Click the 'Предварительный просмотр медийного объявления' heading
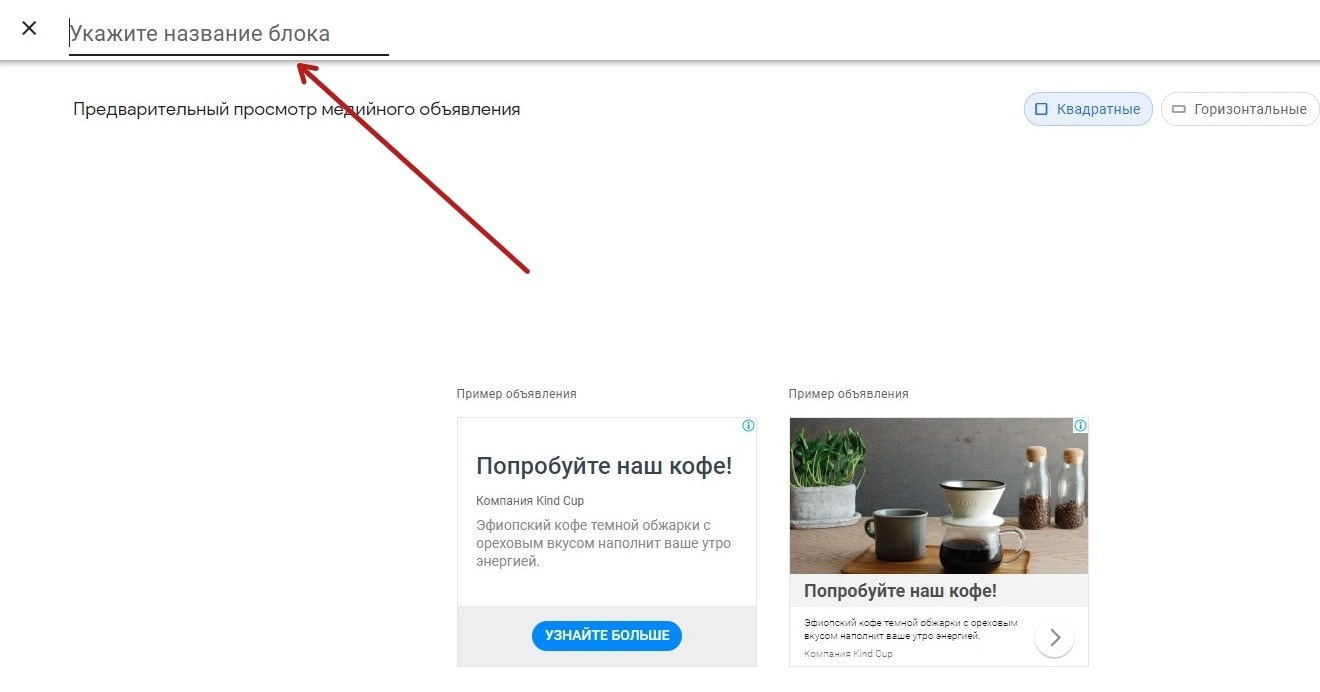Viewport: 1320px width, 692px height. coord(296,109)
